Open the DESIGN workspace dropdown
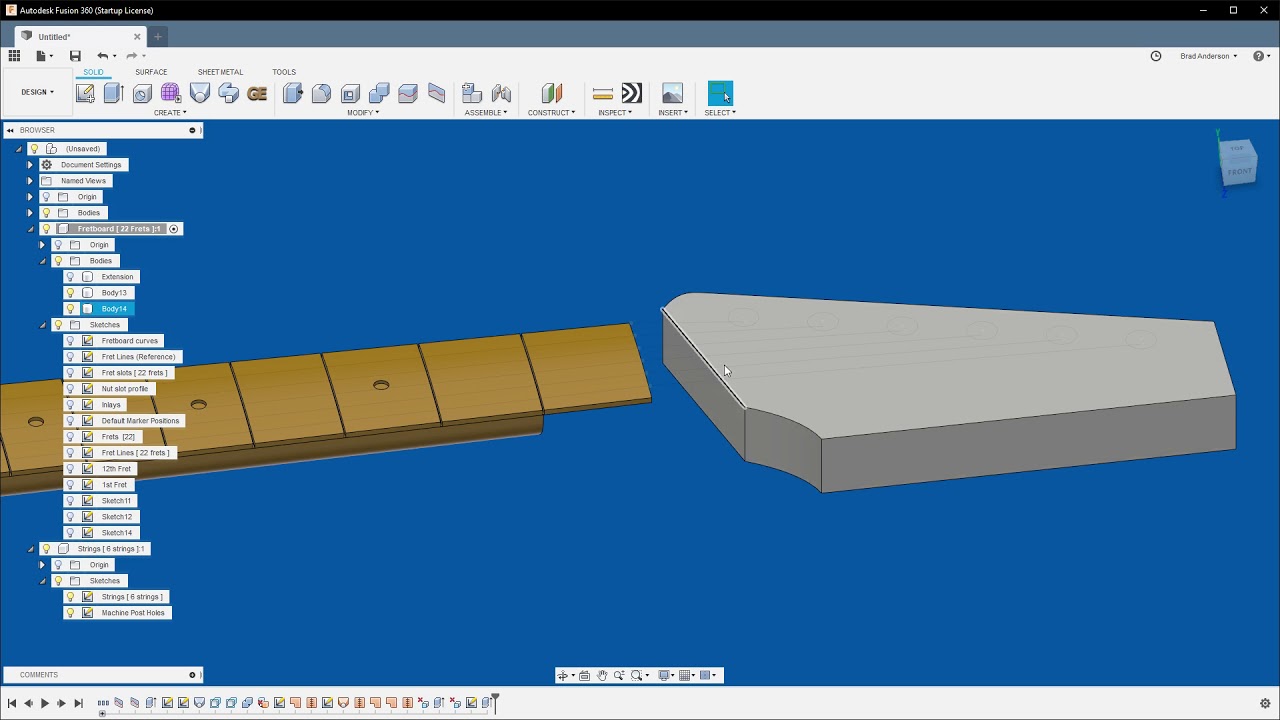1280x720 pixels. click(38, 92)
